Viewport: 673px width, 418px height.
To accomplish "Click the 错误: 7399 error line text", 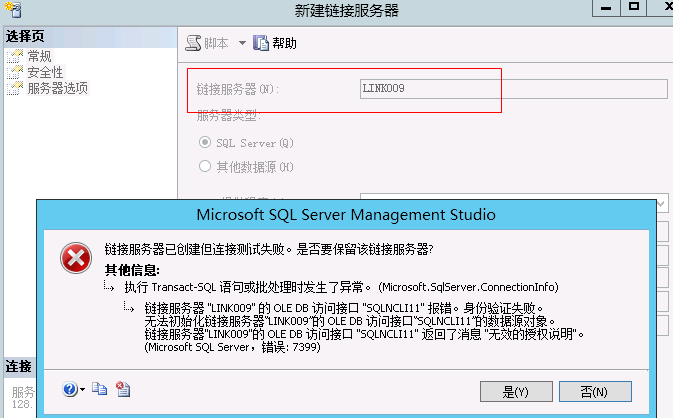I will 232,347.
